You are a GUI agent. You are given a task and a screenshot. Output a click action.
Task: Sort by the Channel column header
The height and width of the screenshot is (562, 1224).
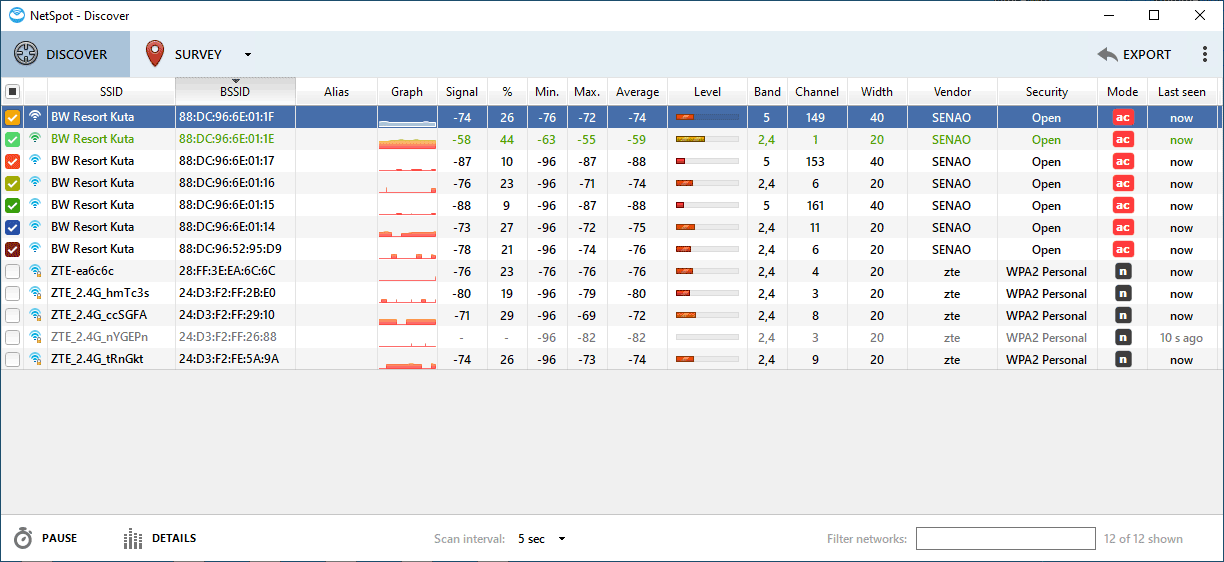point(817,91)
